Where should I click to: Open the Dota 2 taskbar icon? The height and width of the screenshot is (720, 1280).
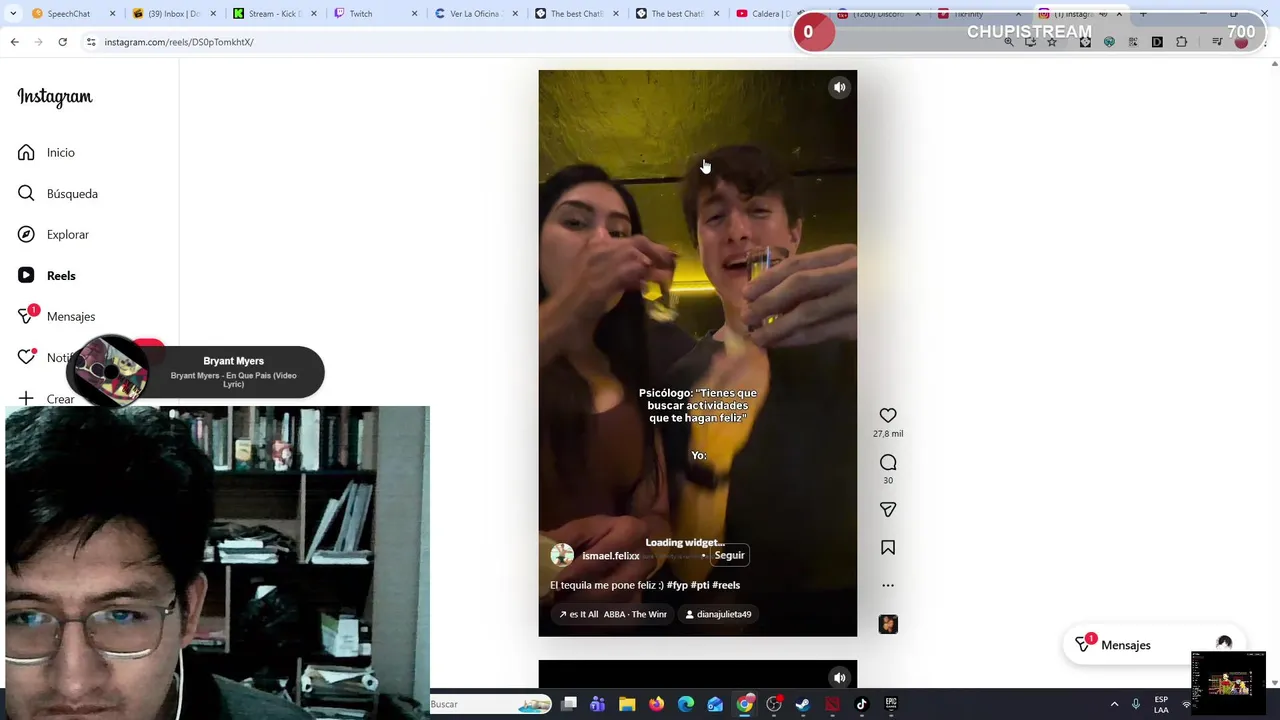(x=832, y=704)
